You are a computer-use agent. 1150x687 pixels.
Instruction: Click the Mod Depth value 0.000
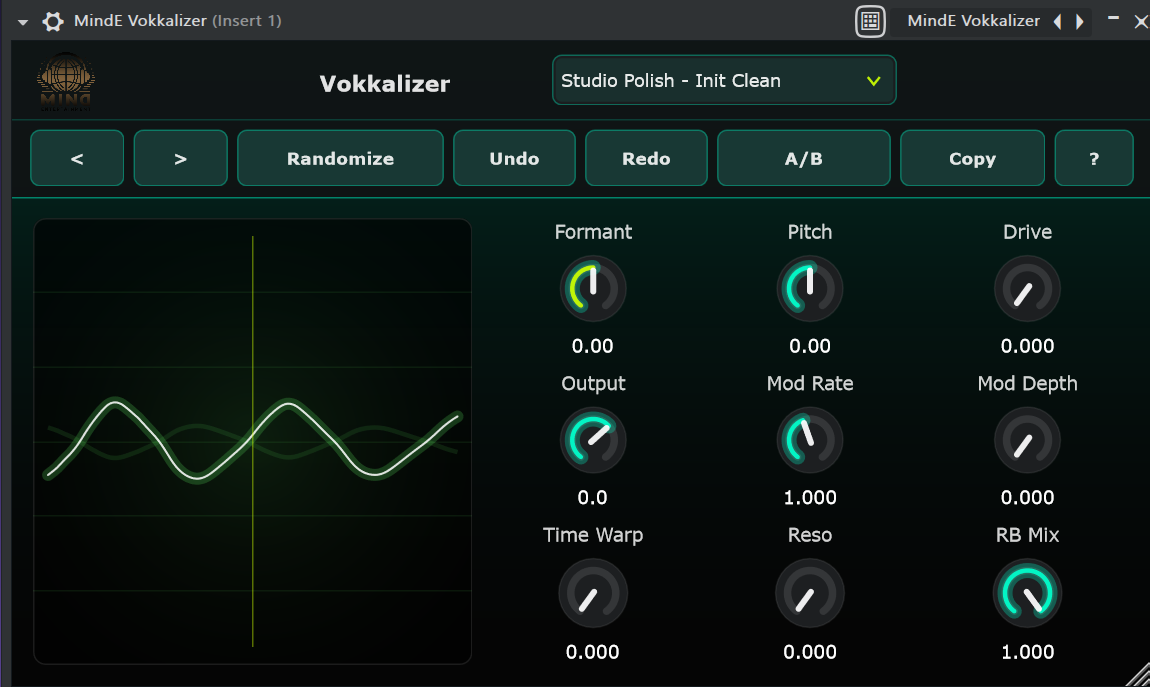[1028, 498]
